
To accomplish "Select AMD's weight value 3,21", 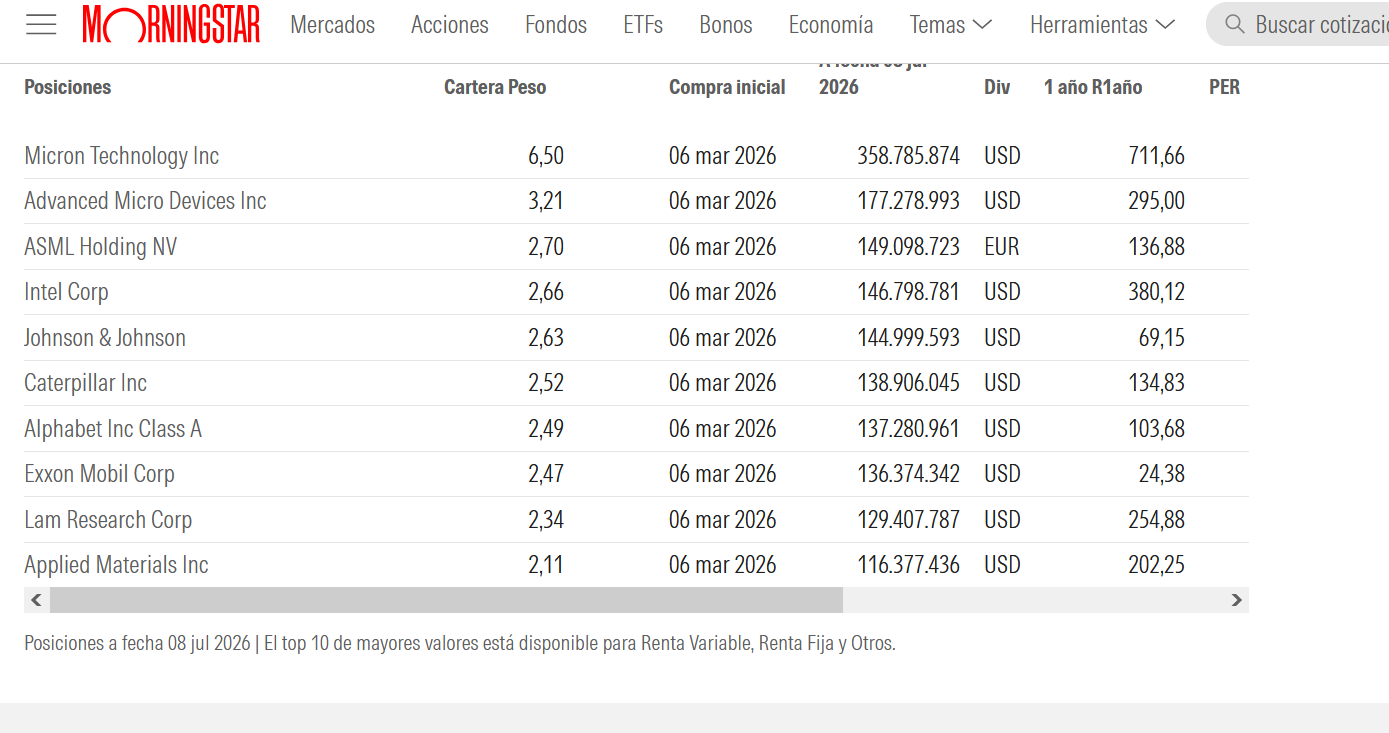I will (546, 201).
